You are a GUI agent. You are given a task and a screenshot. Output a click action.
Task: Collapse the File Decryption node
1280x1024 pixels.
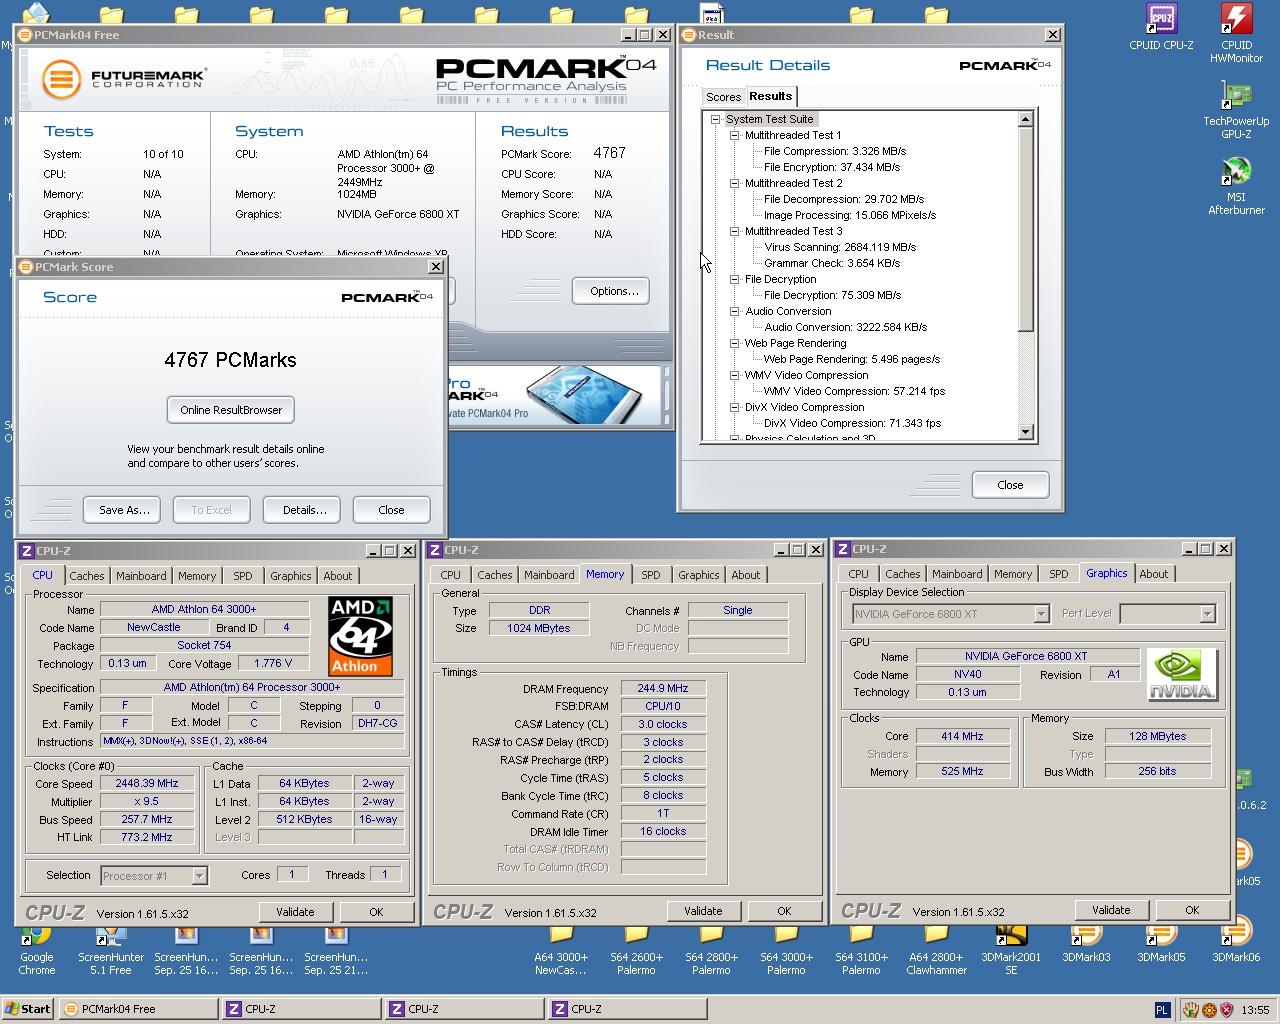coord(735,279)
